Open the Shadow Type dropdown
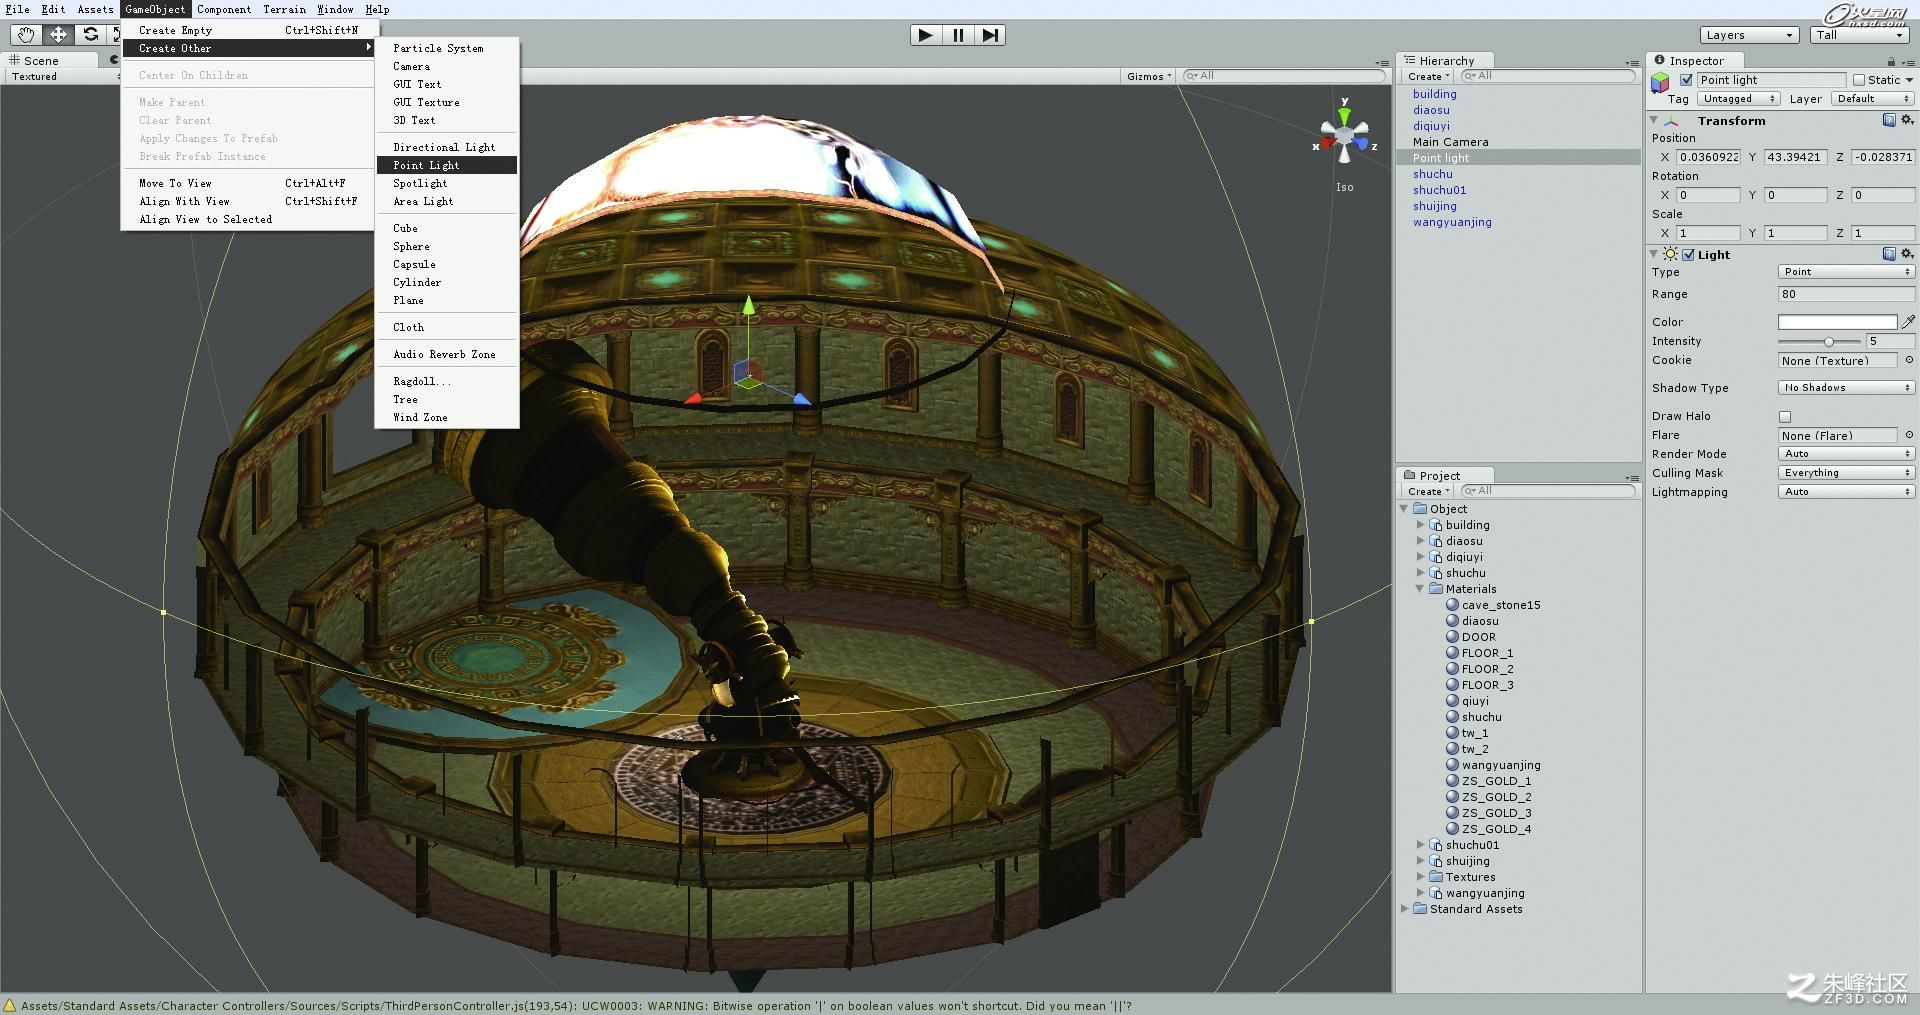Screen dimensions: 1920x1015 1846,388
